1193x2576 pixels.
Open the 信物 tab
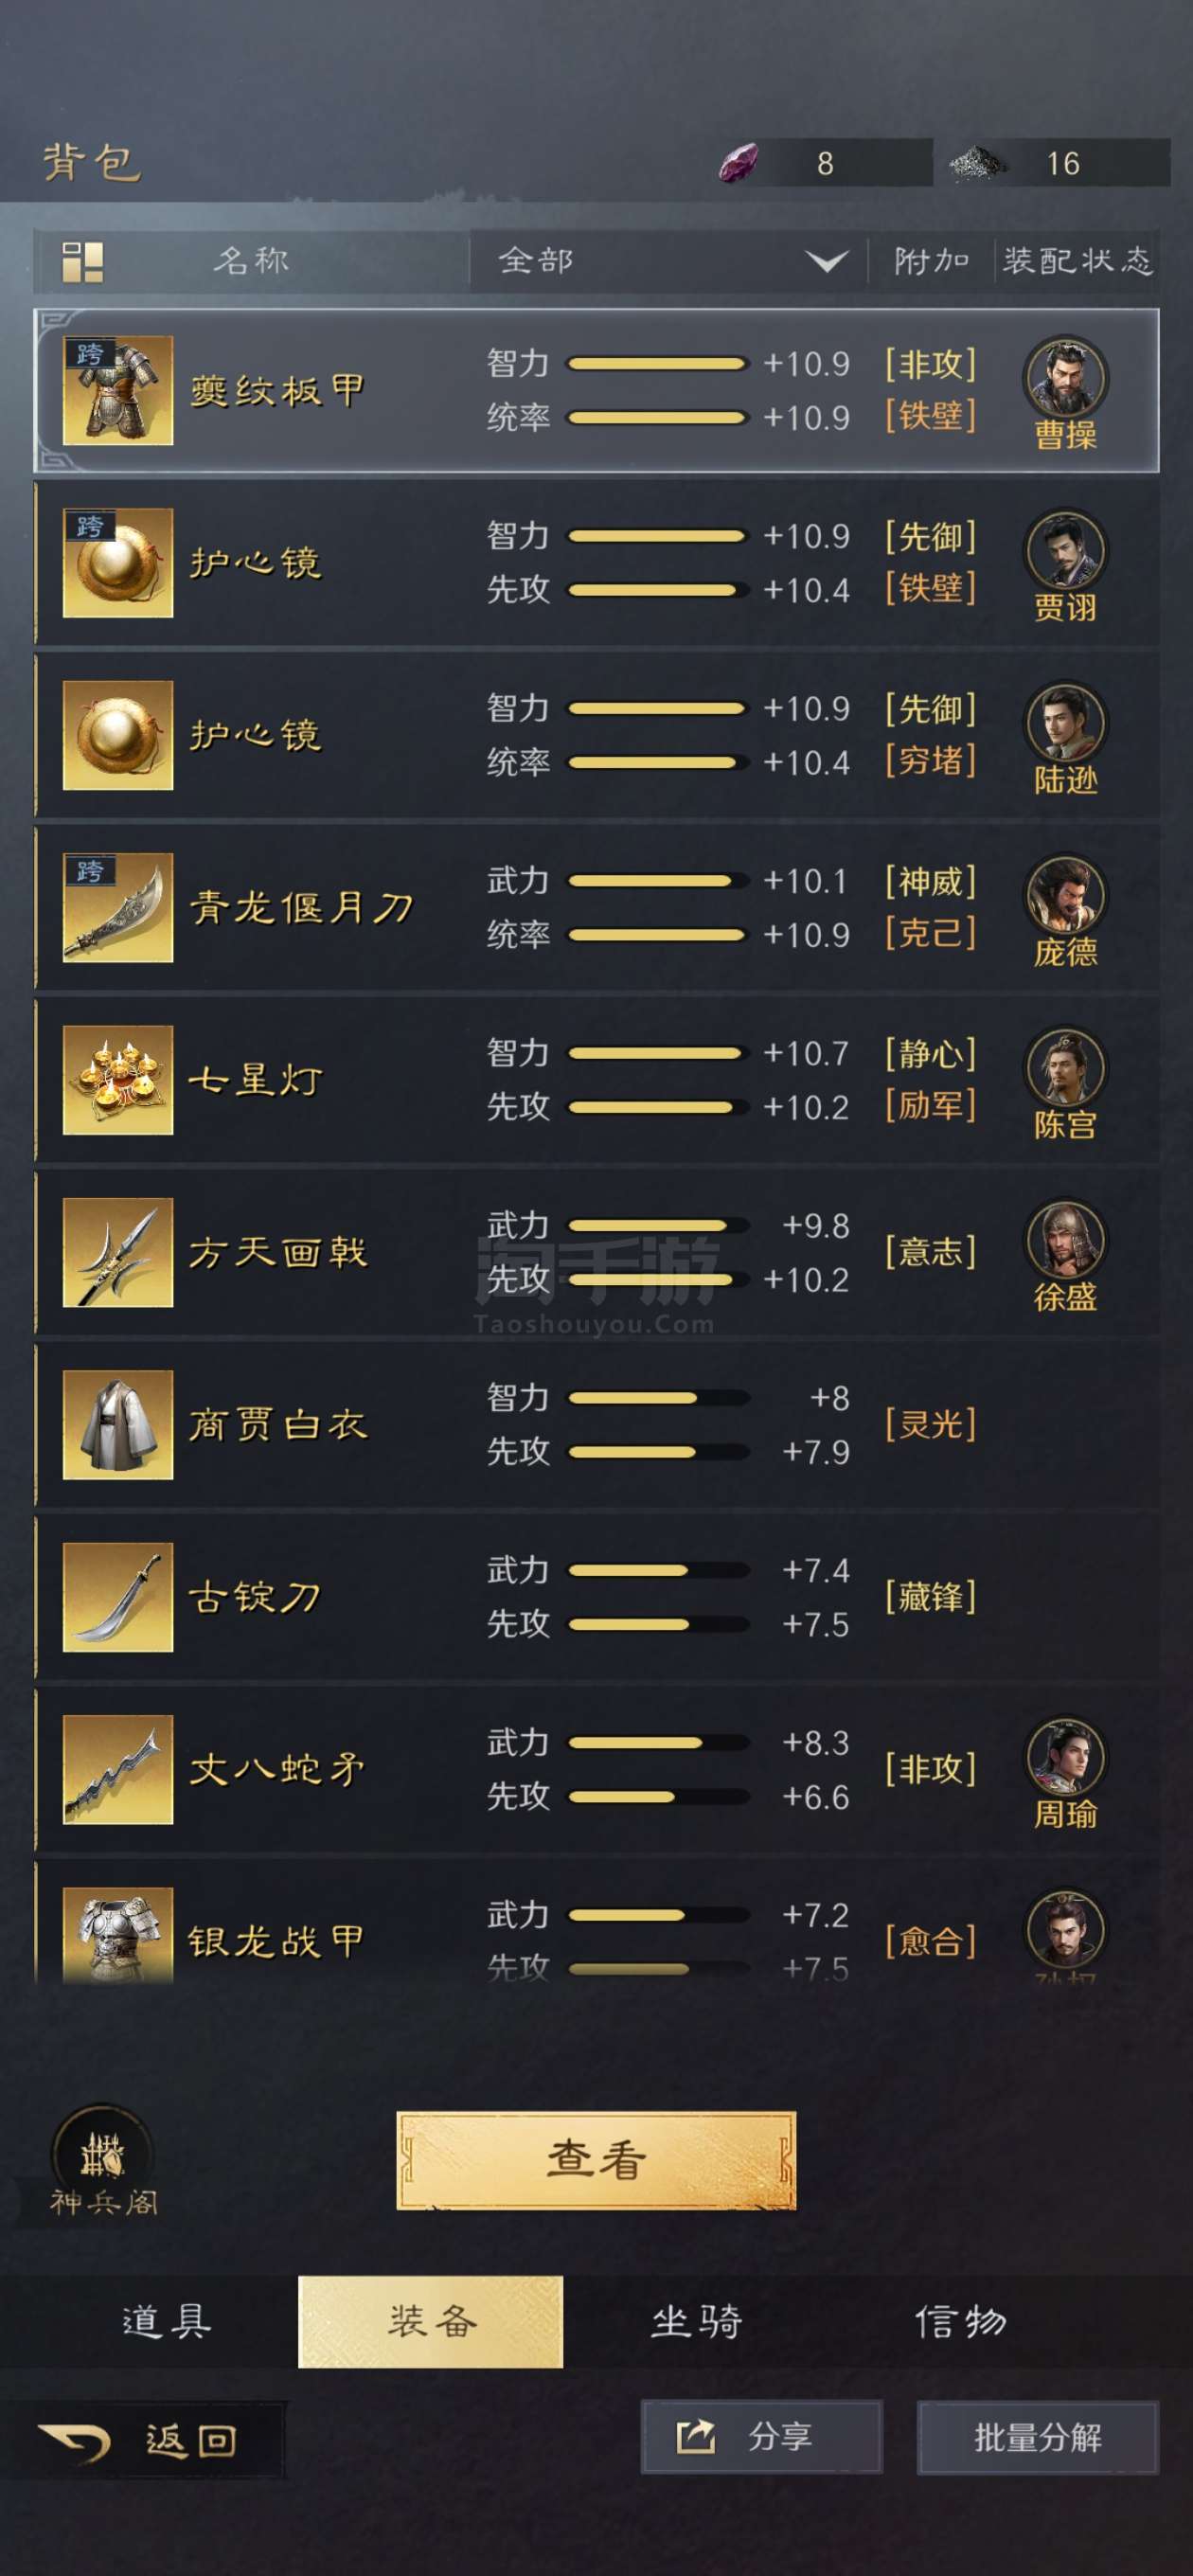pyautogui.click(x=961, y=2321)
